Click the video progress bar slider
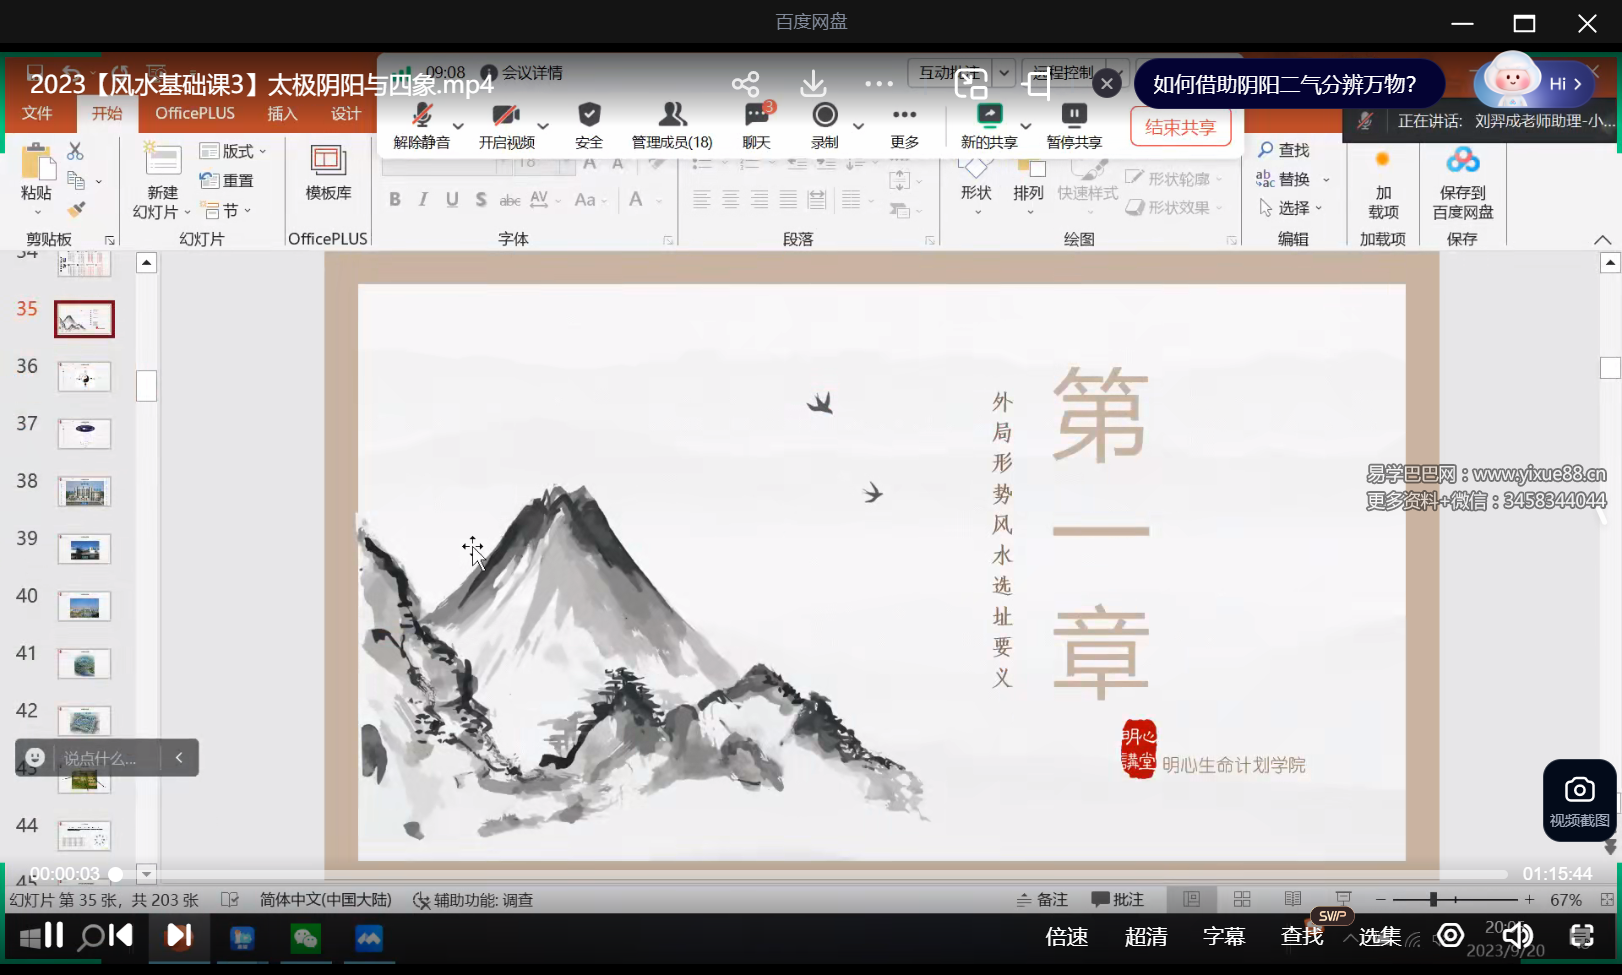This screenshot has height=975, width=1622. 116,874
